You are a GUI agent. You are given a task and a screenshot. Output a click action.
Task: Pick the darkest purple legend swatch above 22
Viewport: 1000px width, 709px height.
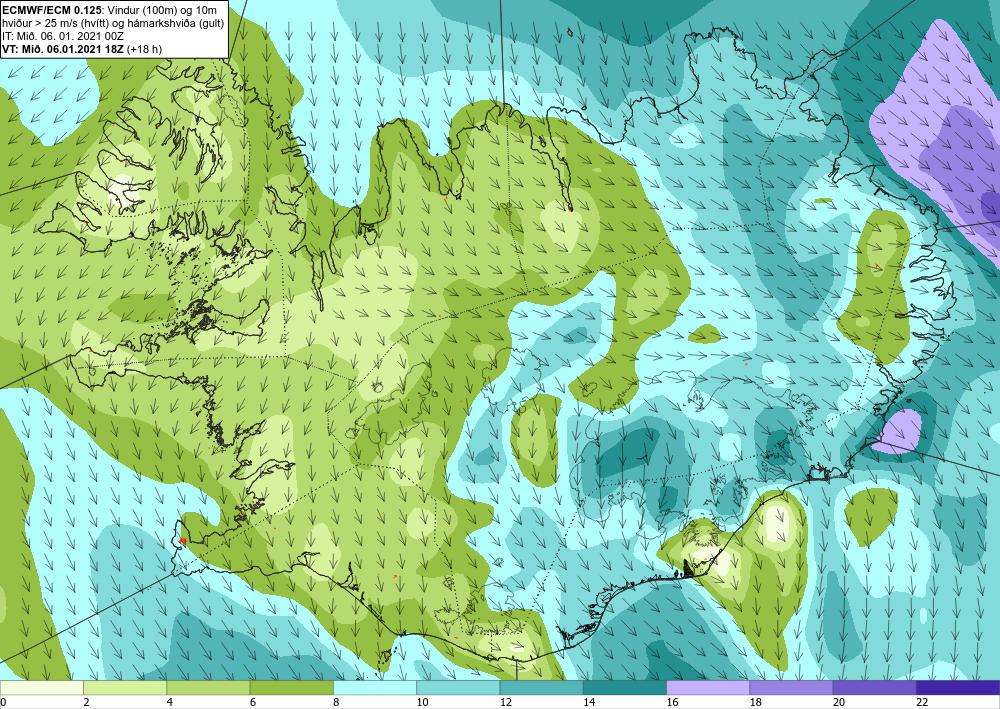coord(958,687)
